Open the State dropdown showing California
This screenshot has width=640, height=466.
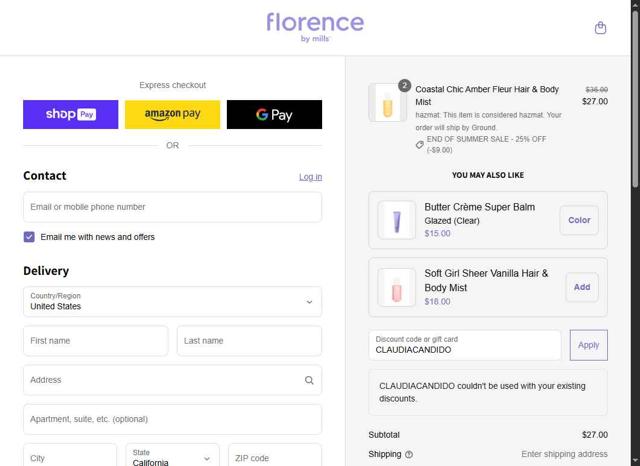tap(172, 457)
